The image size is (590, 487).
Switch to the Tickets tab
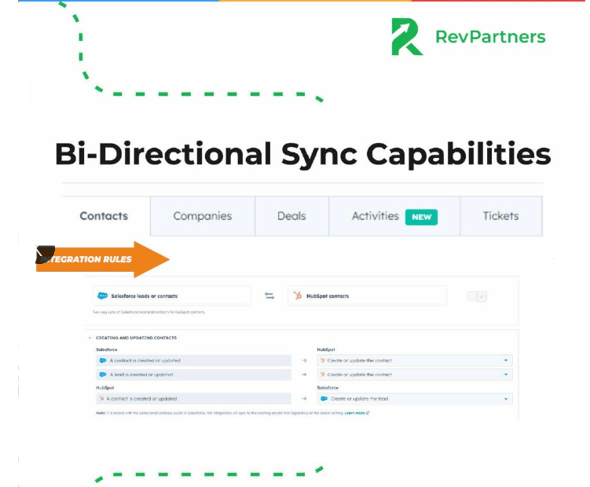click(x=501, y=216)
